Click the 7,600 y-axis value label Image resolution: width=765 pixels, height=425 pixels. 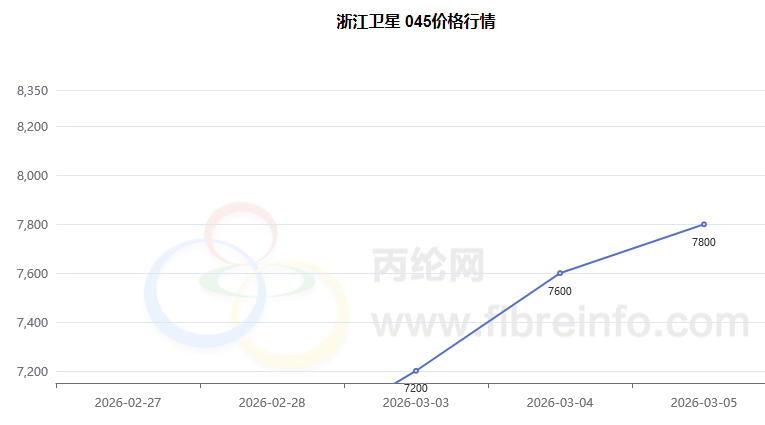click(32, 274)
